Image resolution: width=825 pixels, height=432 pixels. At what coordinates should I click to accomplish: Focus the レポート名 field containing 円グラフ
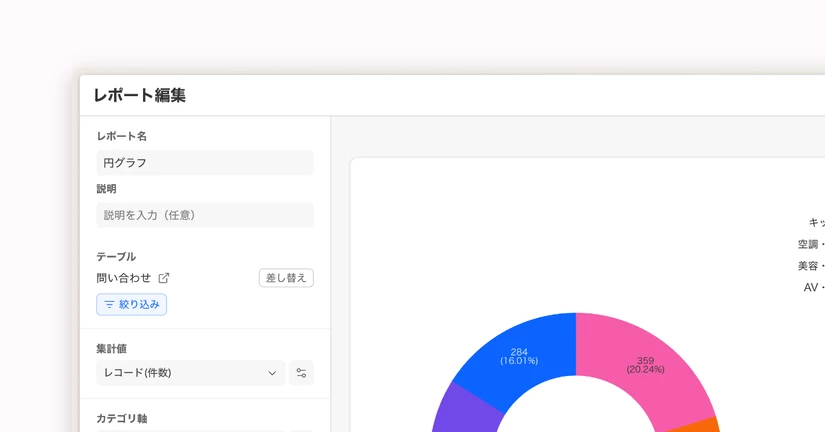click(205, 163)
